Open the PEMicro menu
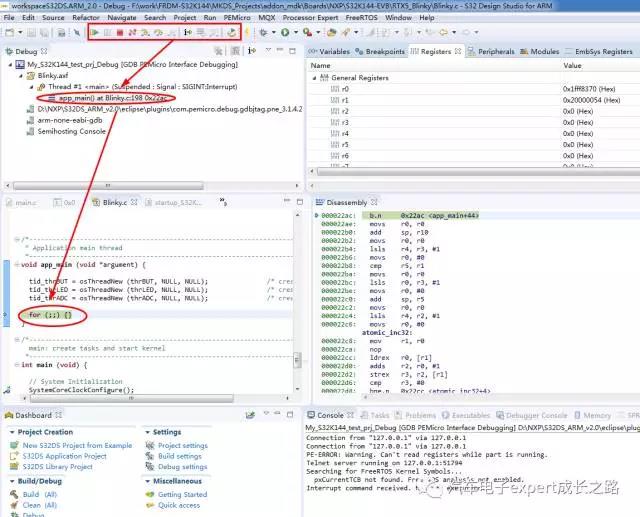640x517 pixels. (237, 18)
